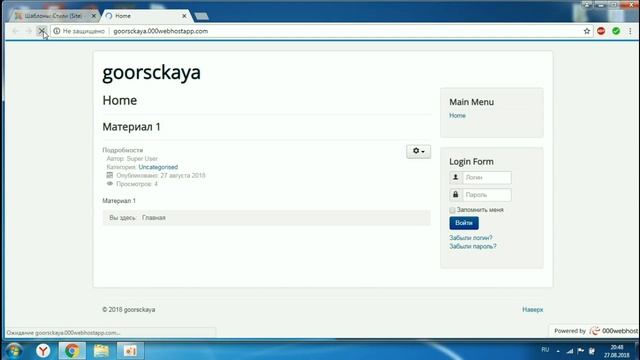
Task: Click the © 2018 goorsckaya footer text
Action: click(x=129, y=309)
